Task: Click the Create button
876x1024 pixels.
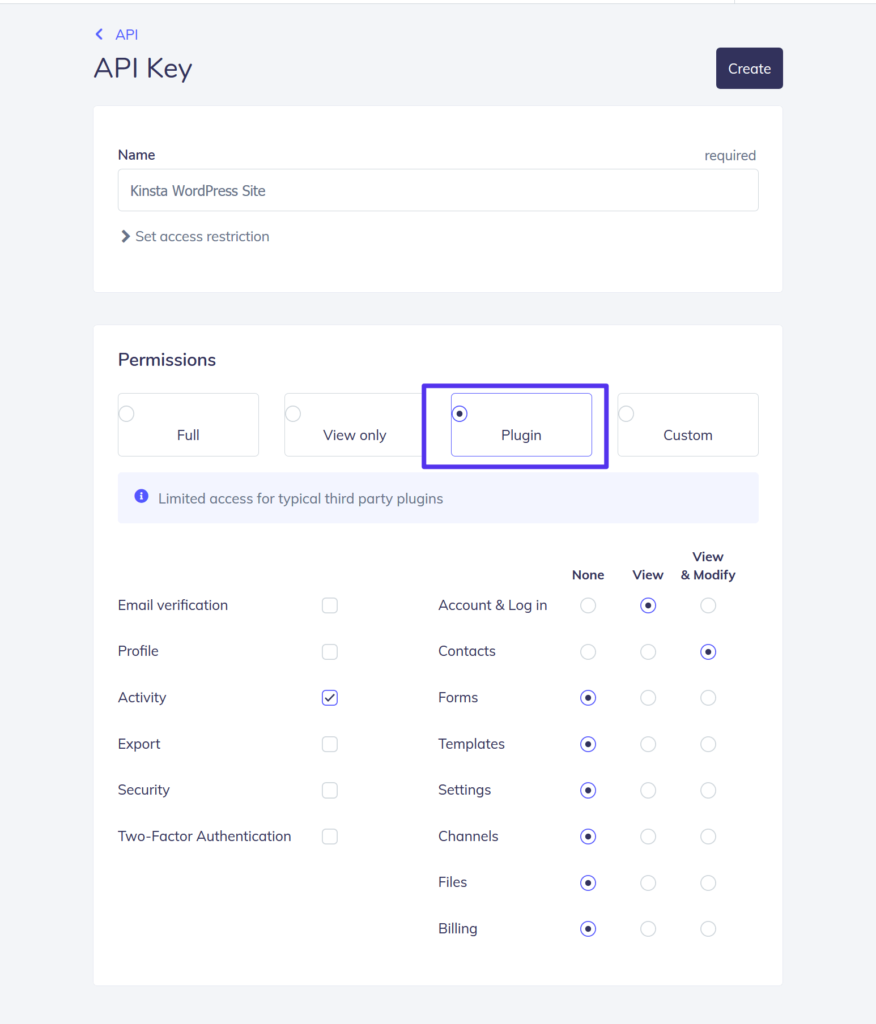Action: click(749, 68)
